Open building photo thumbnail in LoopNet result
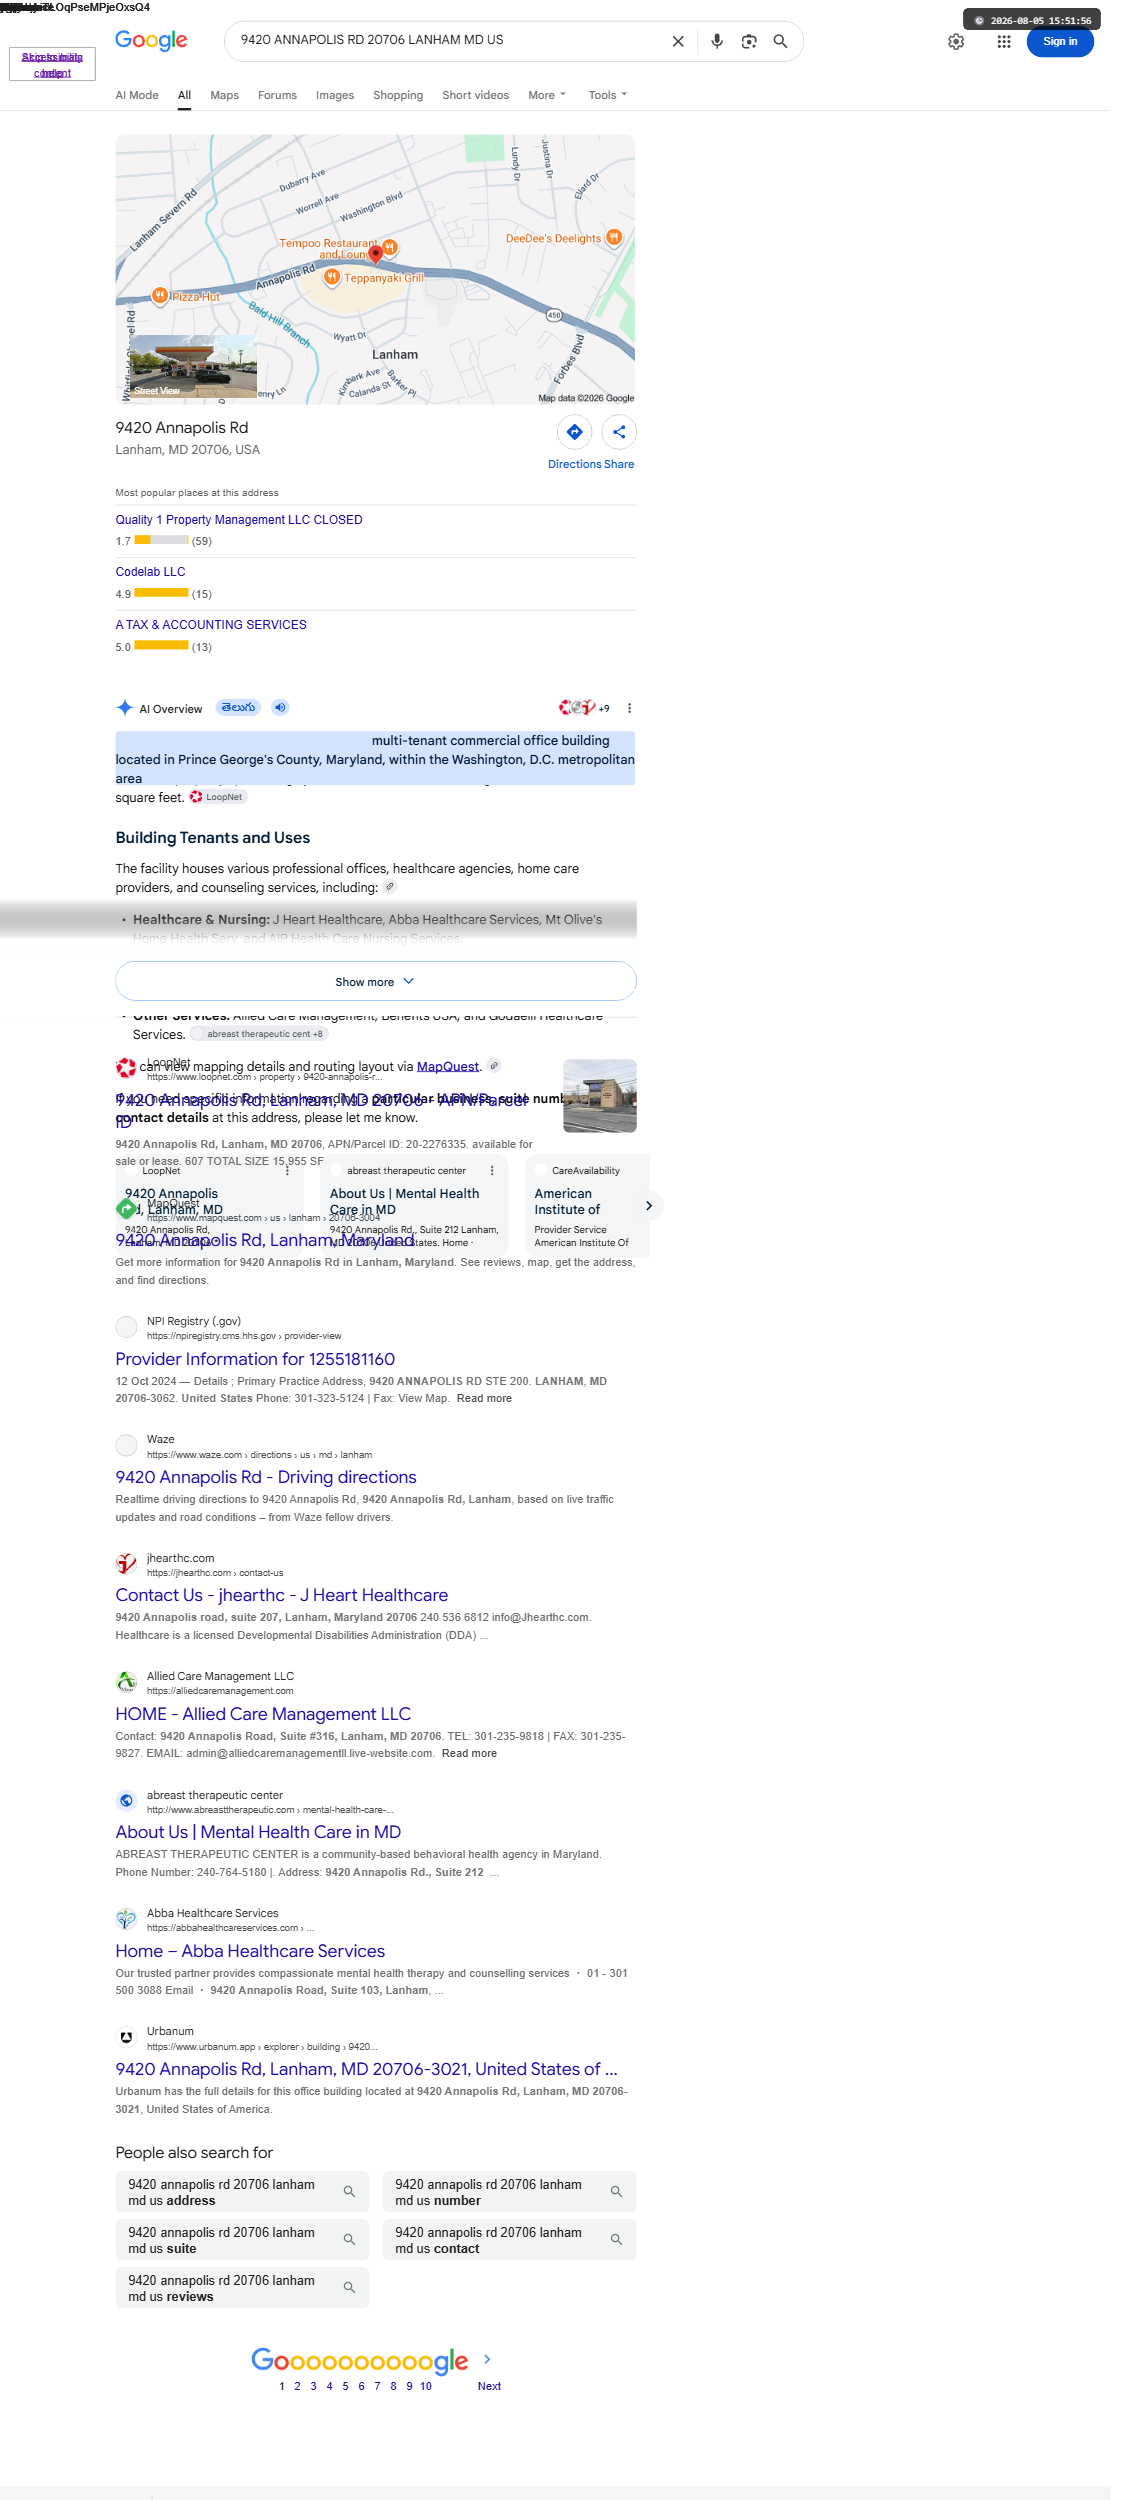Viewport: 1124px width, 2500px height. tap(600, 1096)
